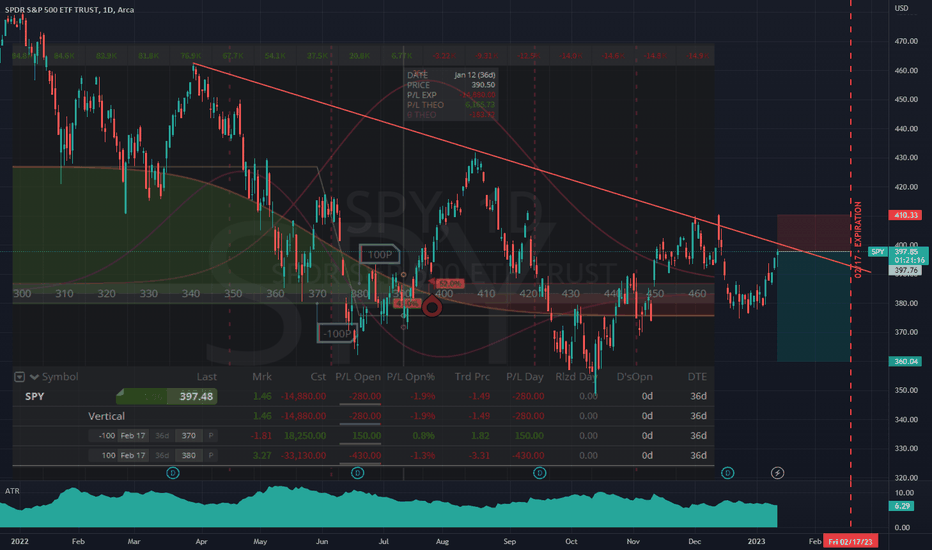Click the 84.6K profit value at top
The height and width of the screenshot is (550, 932).
coord(64,56)
